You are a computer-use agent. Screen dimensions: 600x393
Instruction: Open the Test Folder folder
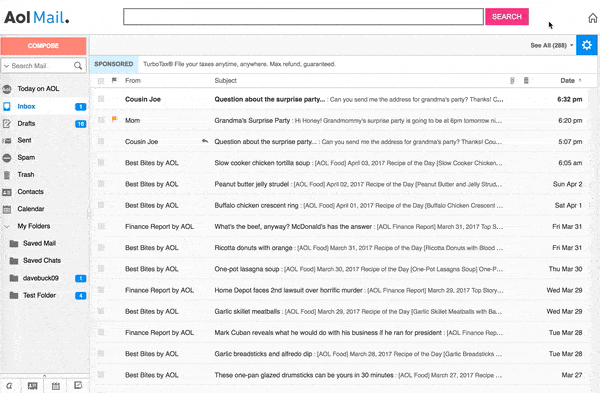44,295
